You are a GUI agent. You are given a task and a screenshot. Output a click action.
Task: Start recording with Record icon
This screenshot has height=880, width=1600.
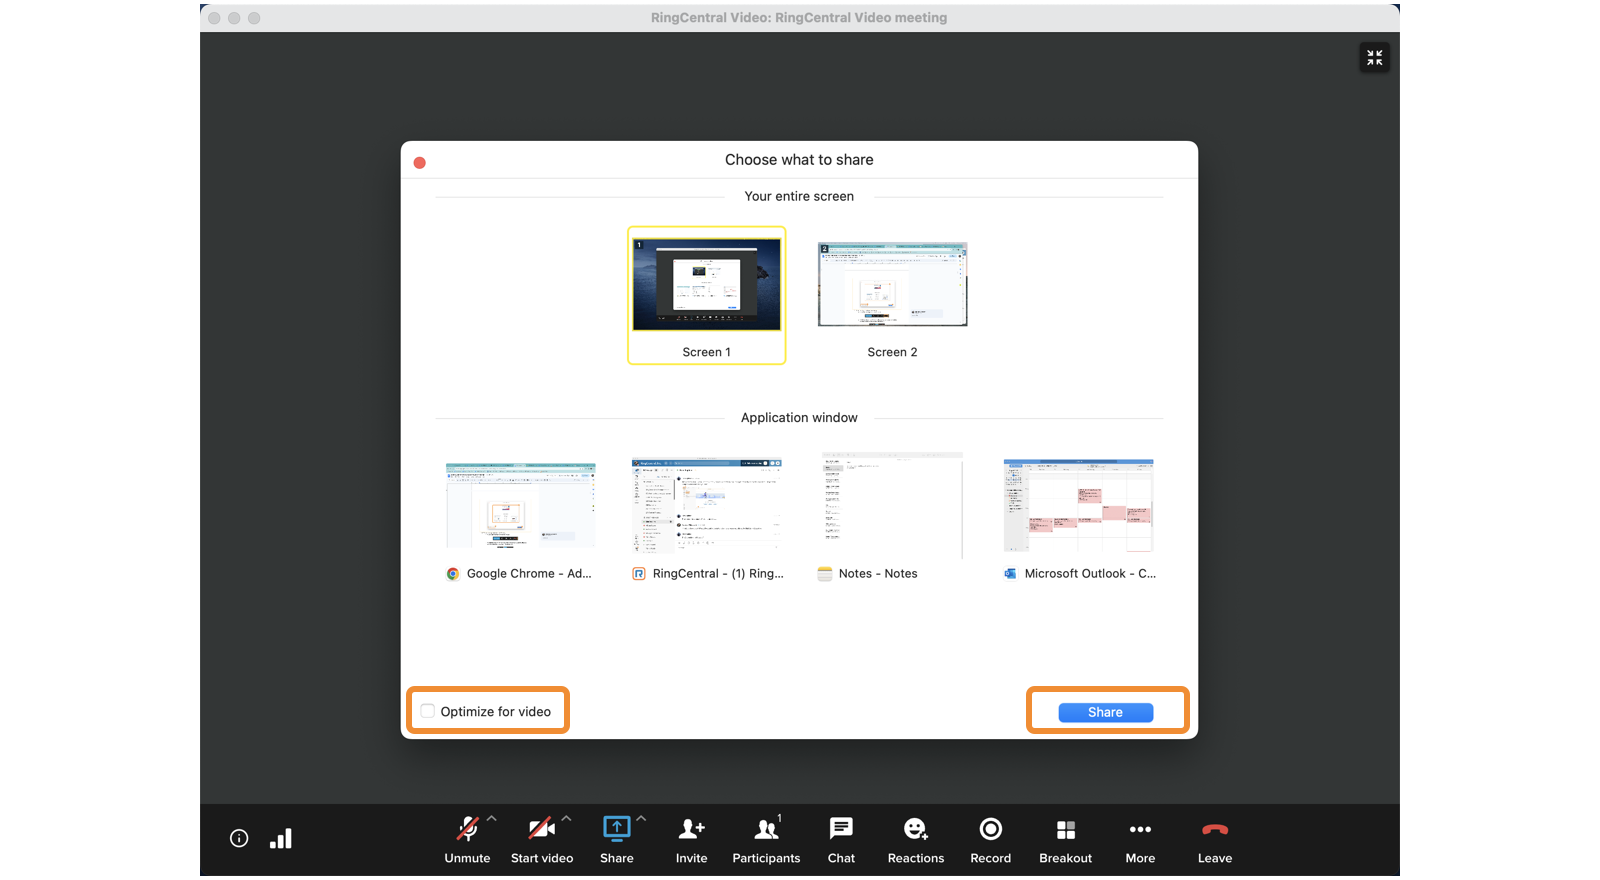990,829
